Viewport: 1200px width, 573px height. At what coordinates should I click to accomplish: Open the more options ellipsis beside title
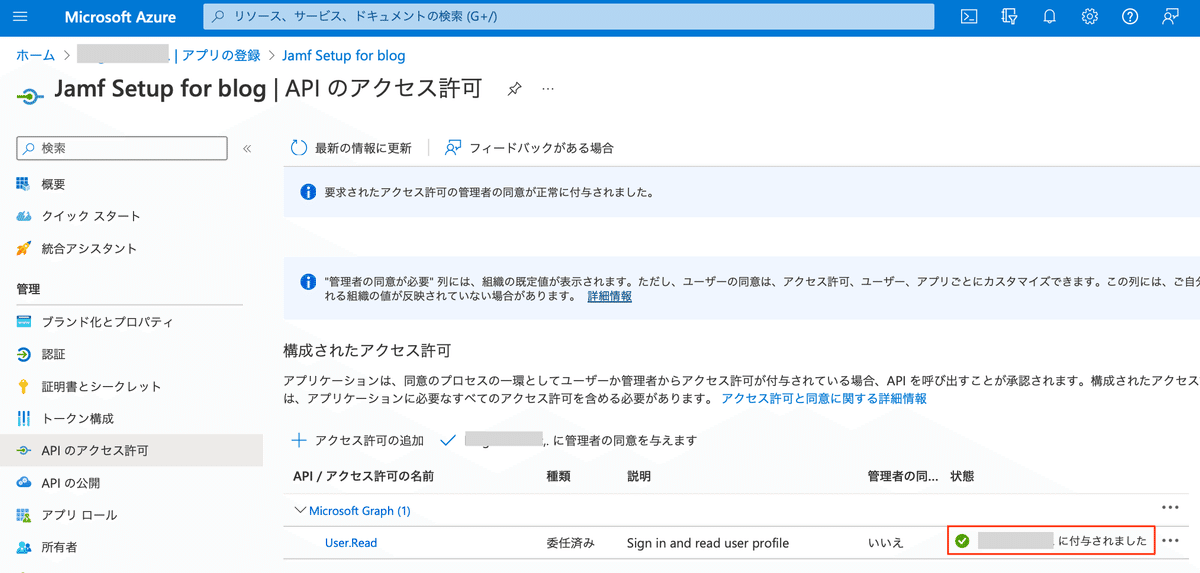pyautogui.click(x=548, y=89)
